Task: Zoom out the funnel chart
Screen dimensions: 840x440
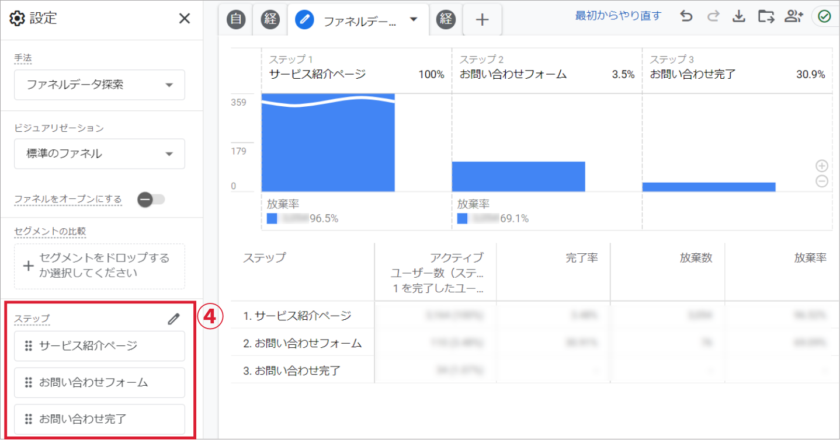Action: tap(822, 181)
